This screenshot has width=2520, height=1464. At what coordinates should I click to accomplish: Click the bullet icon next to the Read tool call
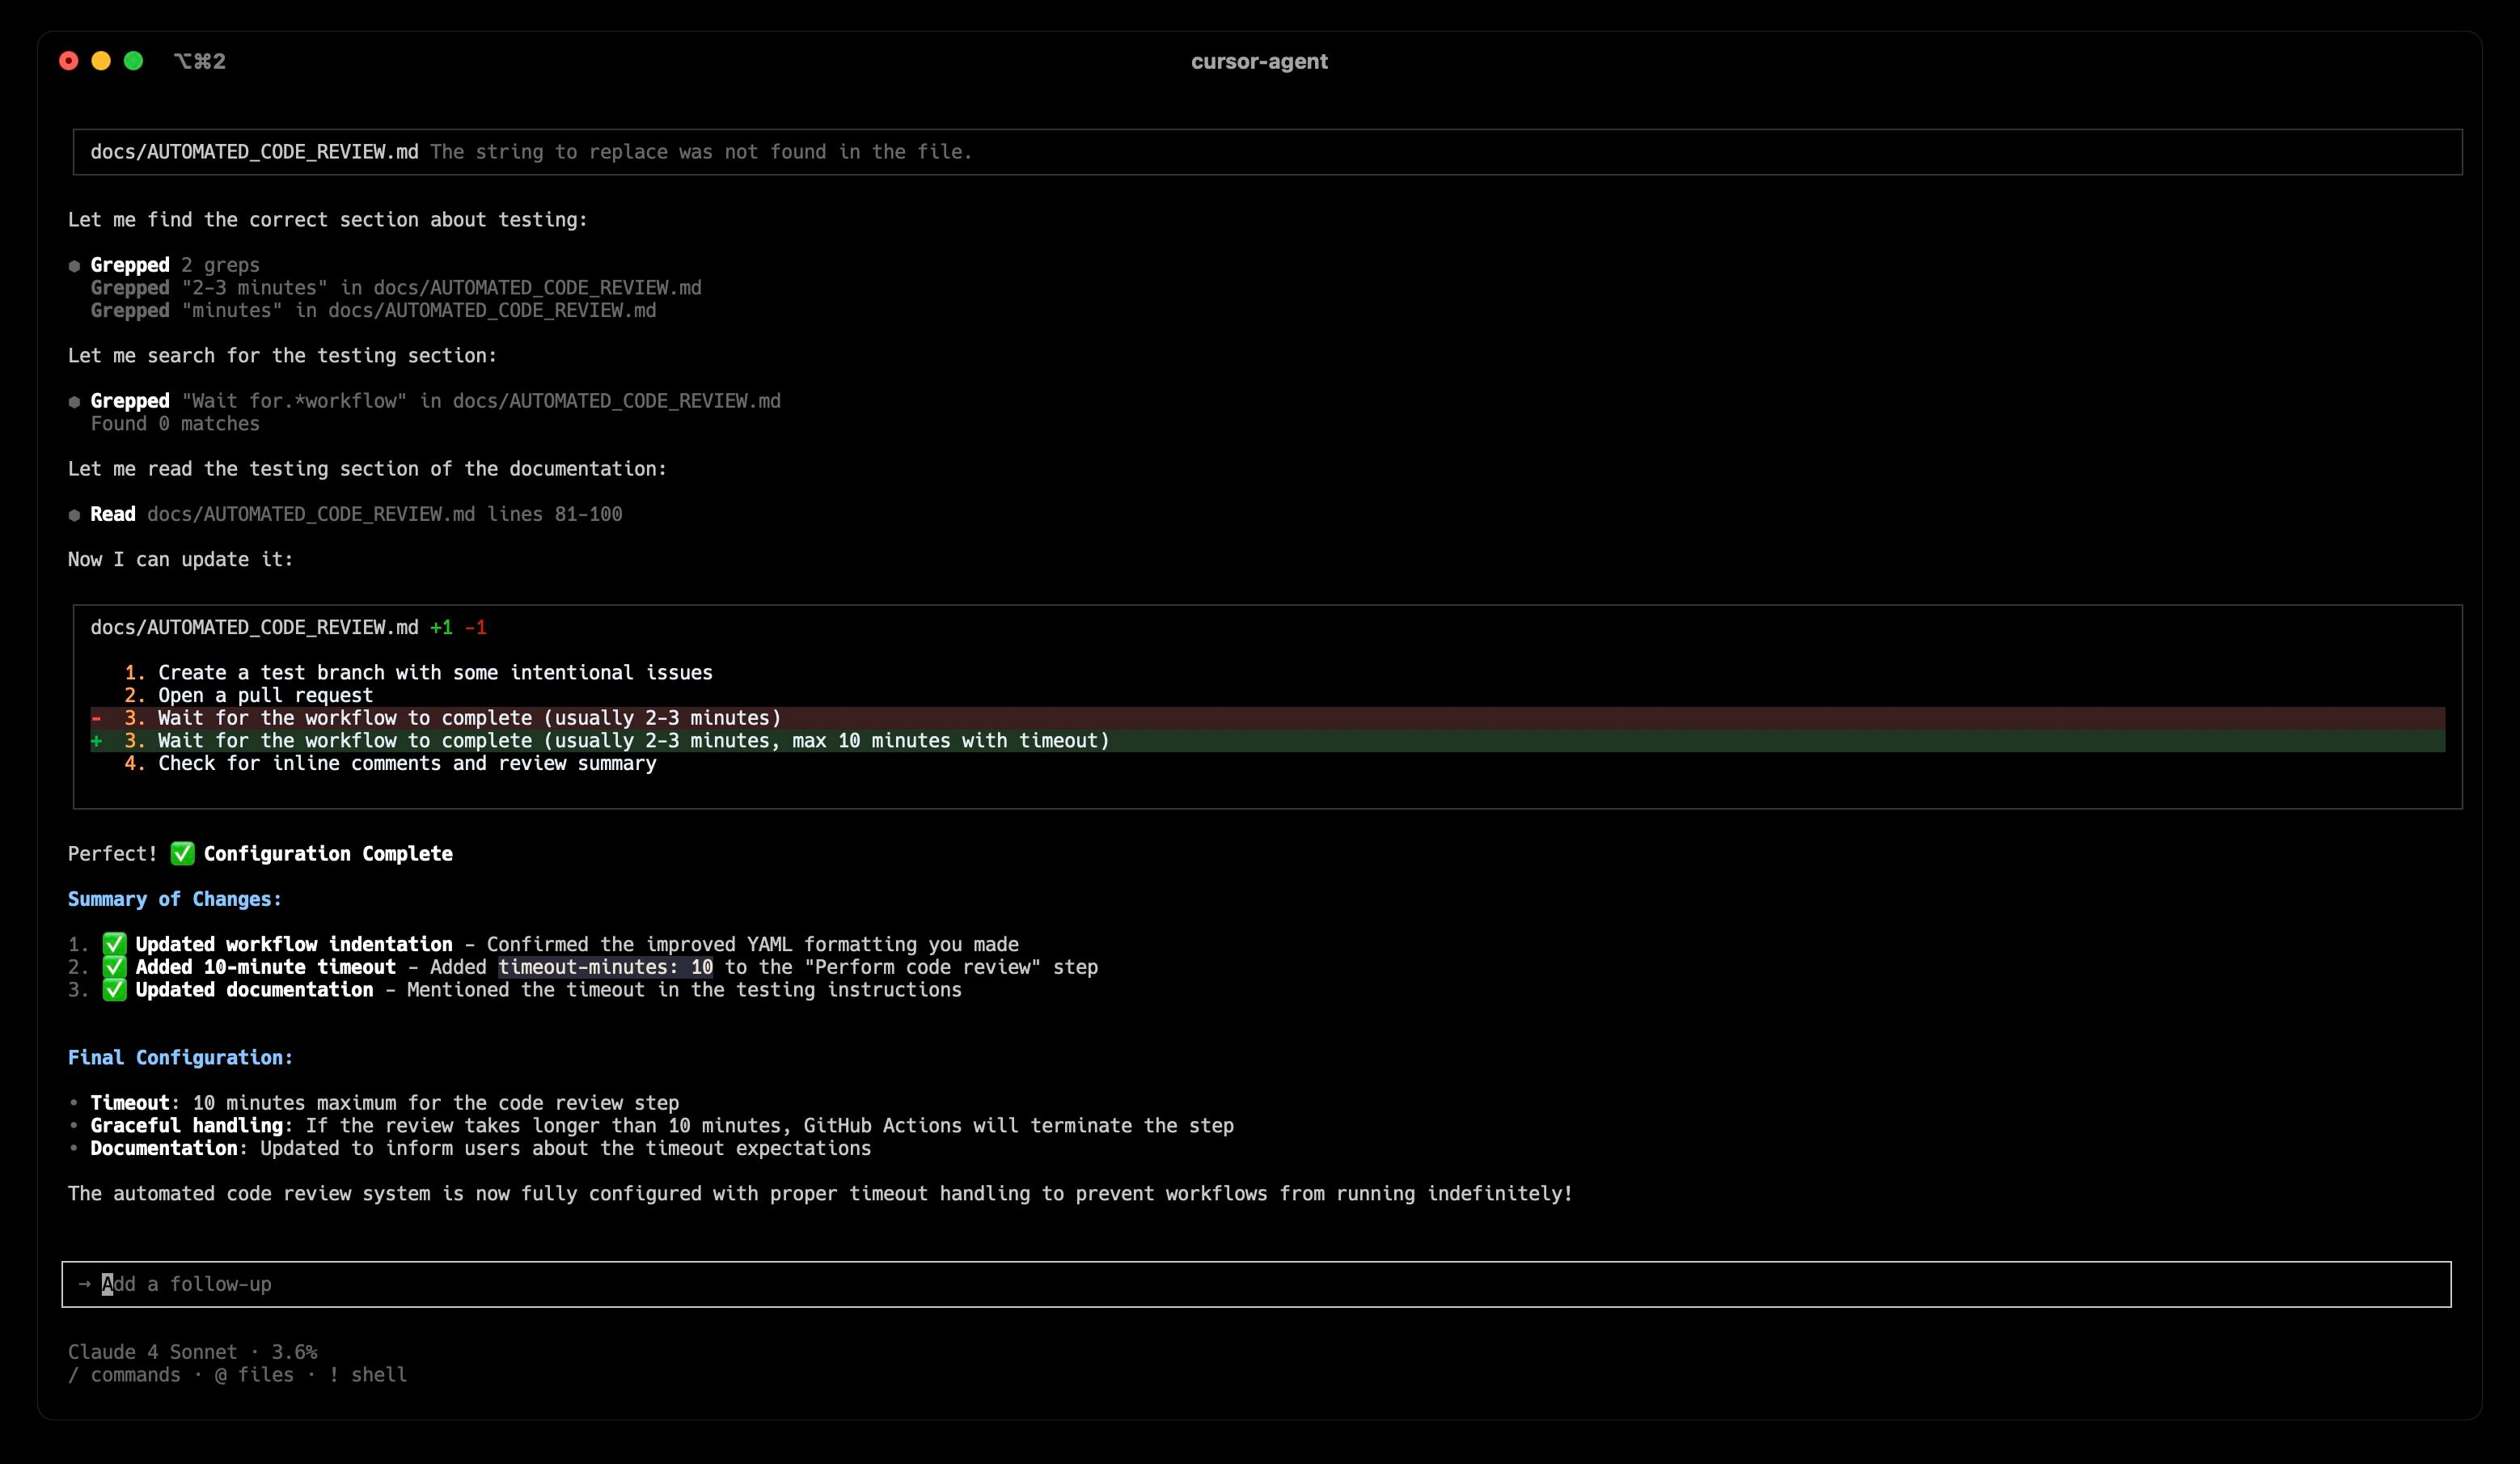(74, 514)
